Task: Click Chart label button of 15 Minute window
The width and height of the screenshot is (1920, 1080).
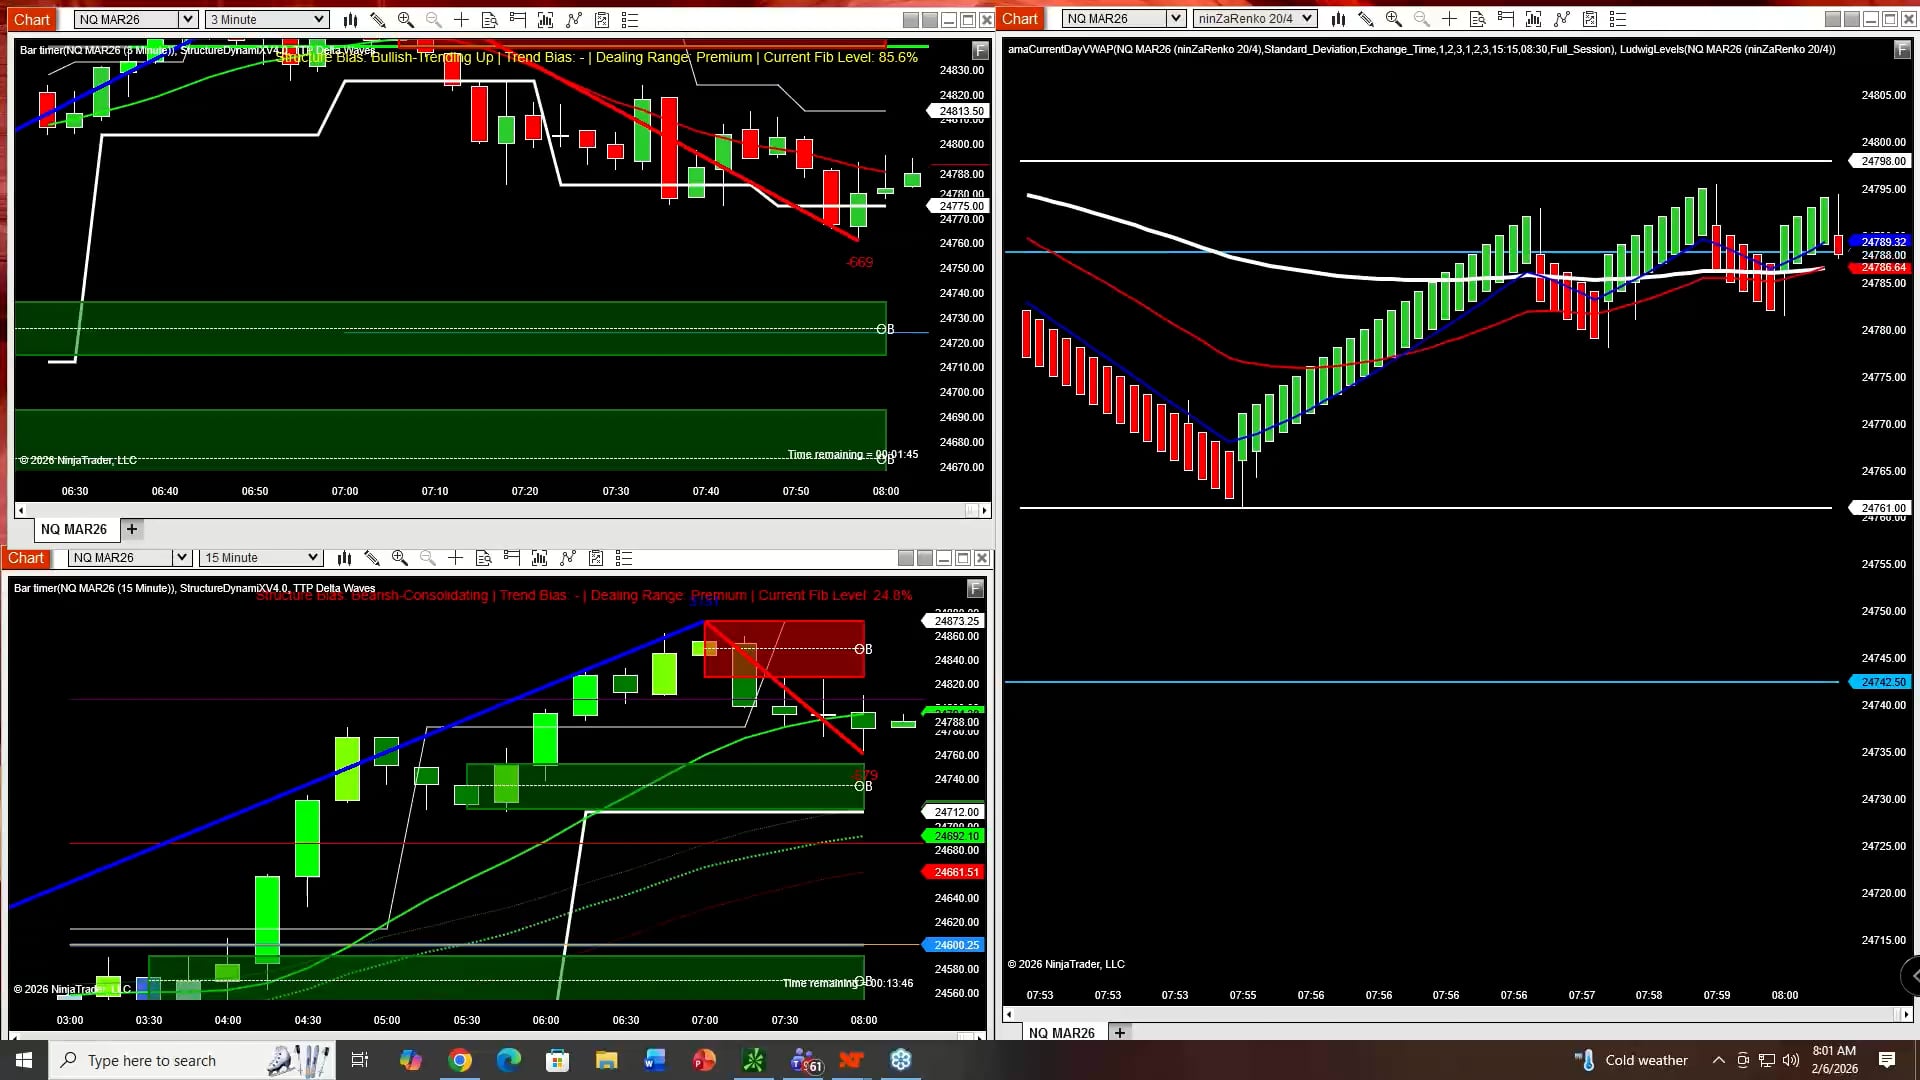Action: tap(26, 558)
